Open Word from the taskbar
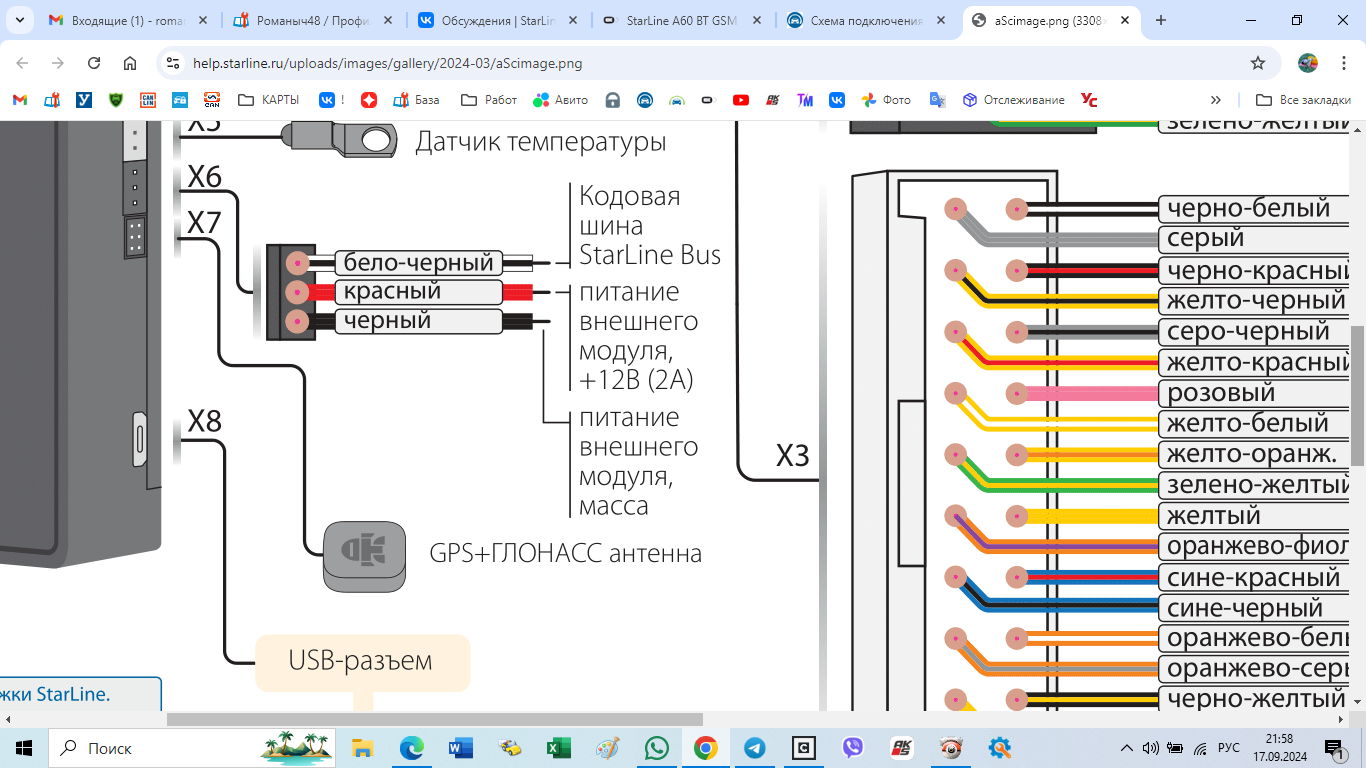This screenshot has width=1366, height=768. click(x=460, y=748)
